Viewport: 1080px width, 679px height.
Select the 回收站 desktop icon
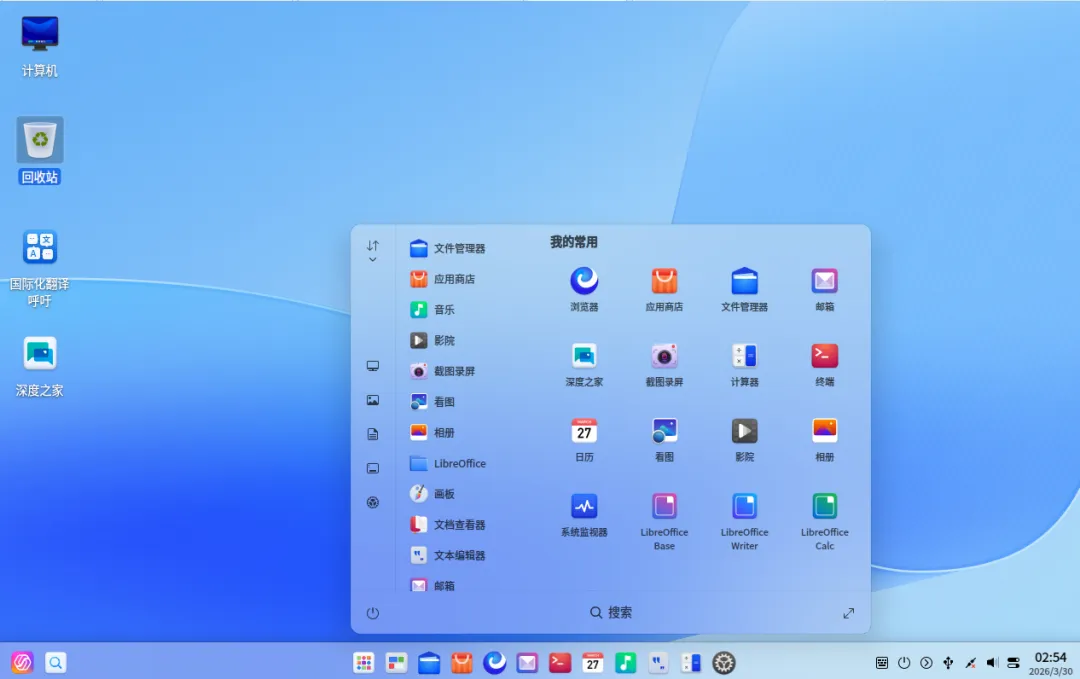click(40, 150)
